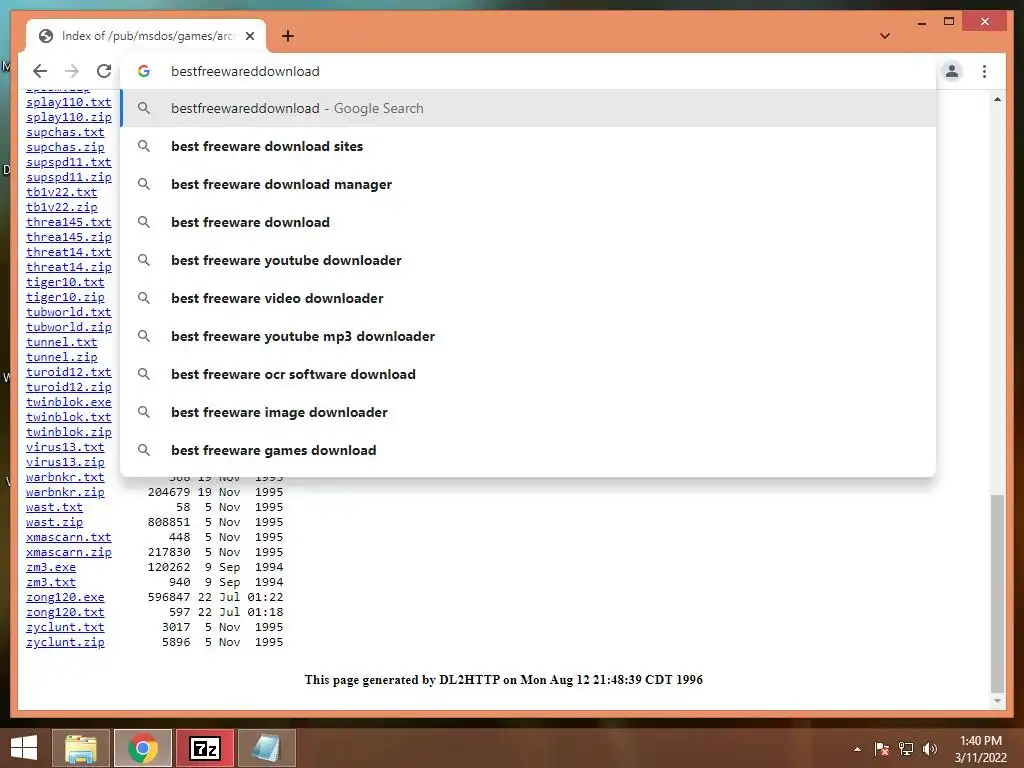Open the tubworld.zip link

pos(69,327)
